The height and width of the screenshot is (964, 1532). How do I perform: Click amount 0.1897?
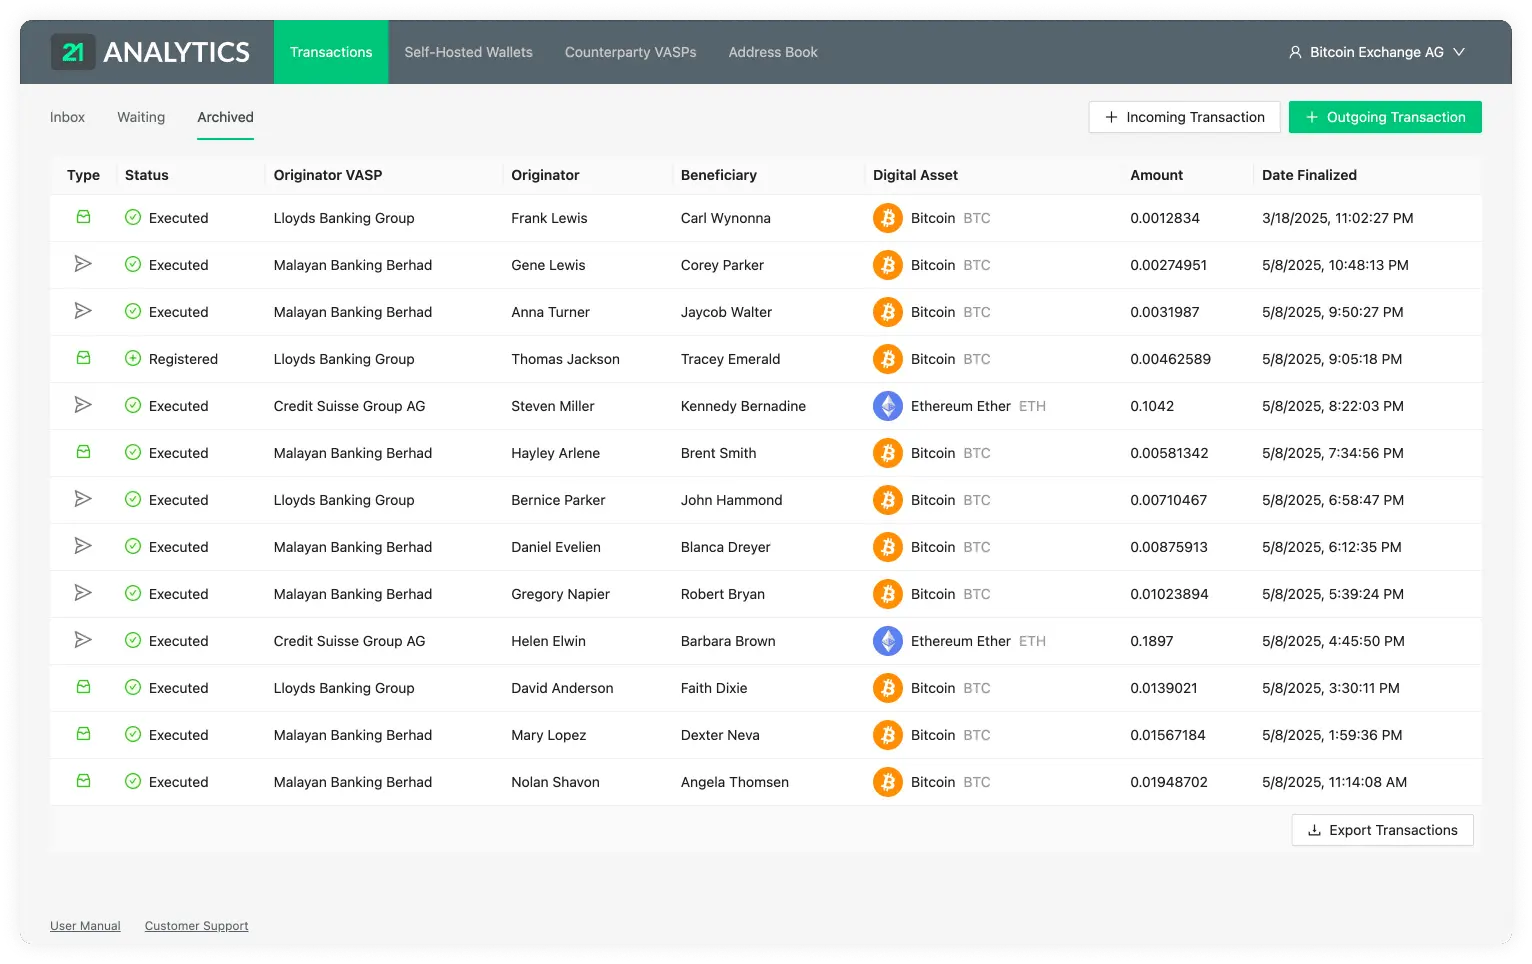(1152, 641)
